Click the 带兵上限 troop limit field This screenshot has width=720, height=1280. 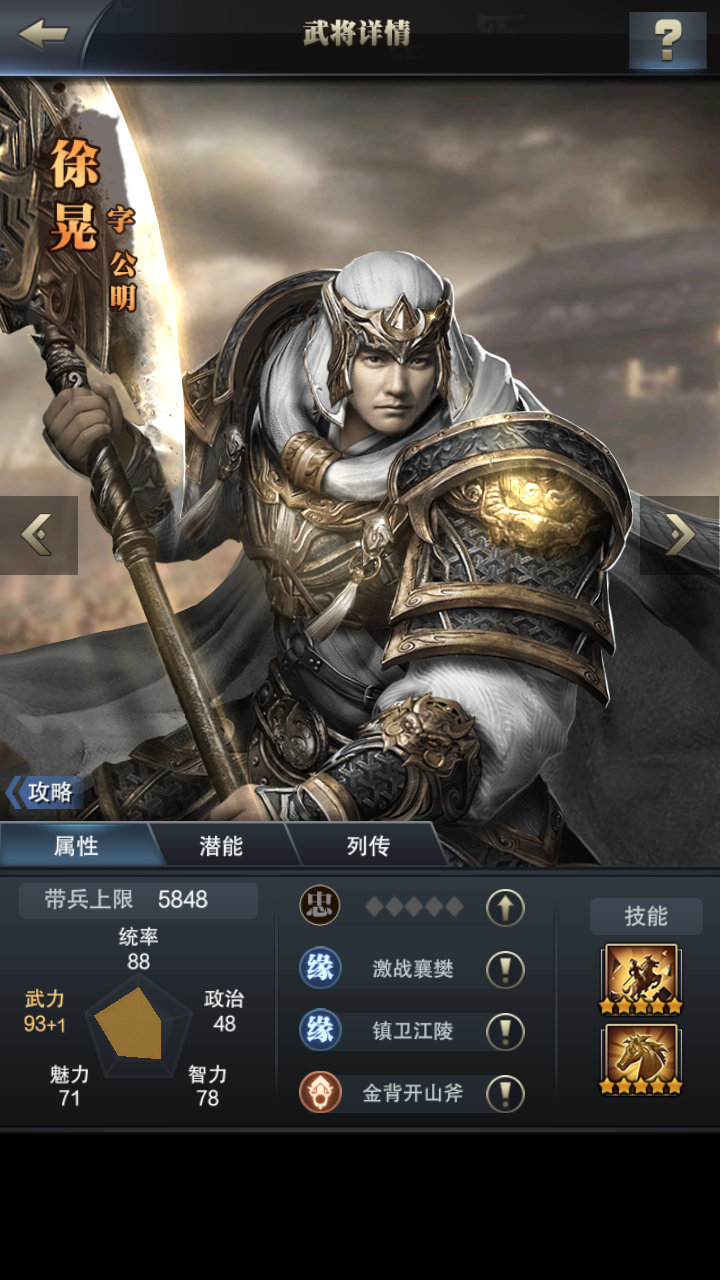138,900
